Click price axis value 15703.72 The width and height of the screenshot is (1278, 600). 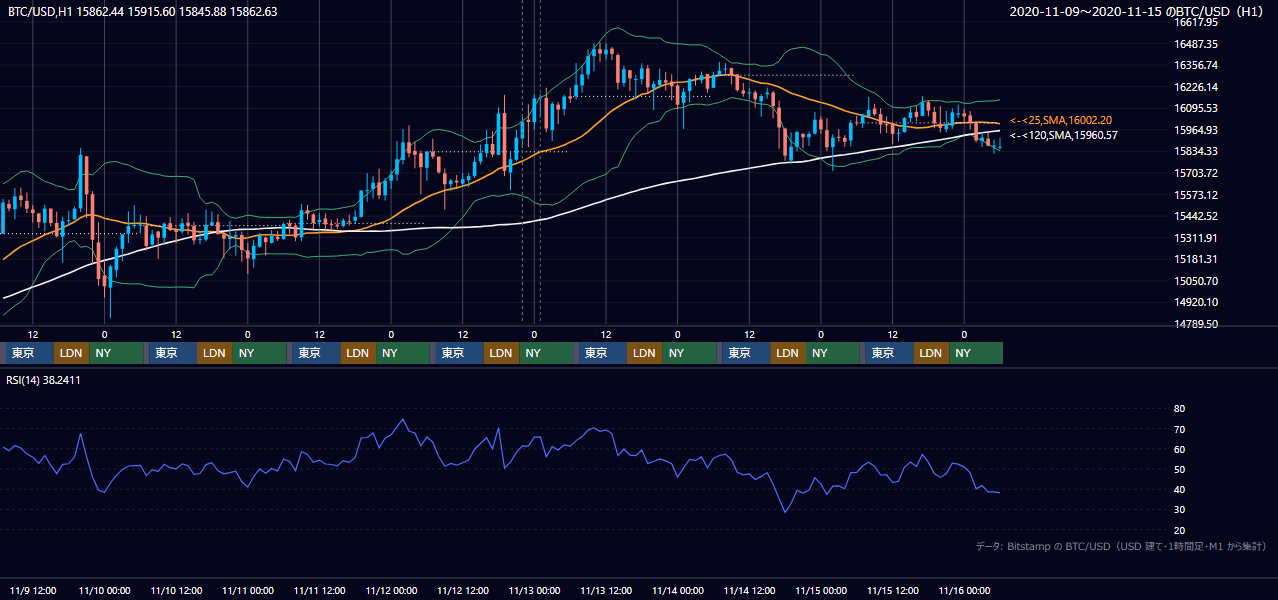coord(1195,173)
